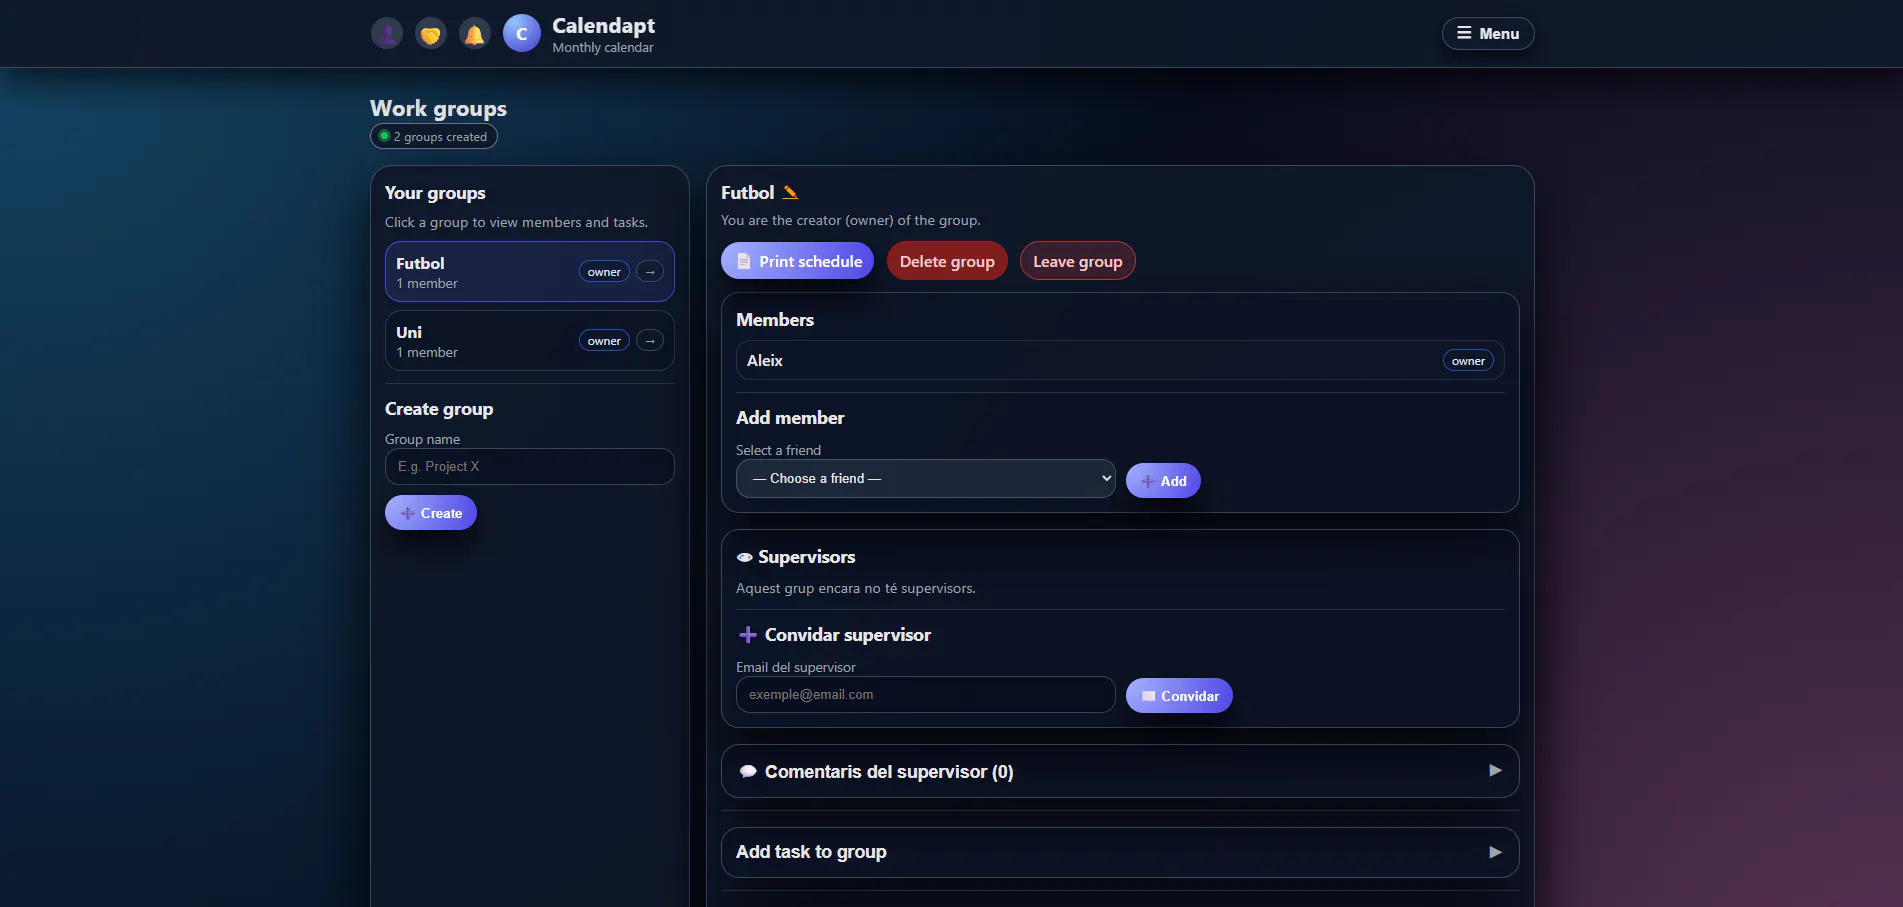Open the user profile icon in header

tap(387, 34)
